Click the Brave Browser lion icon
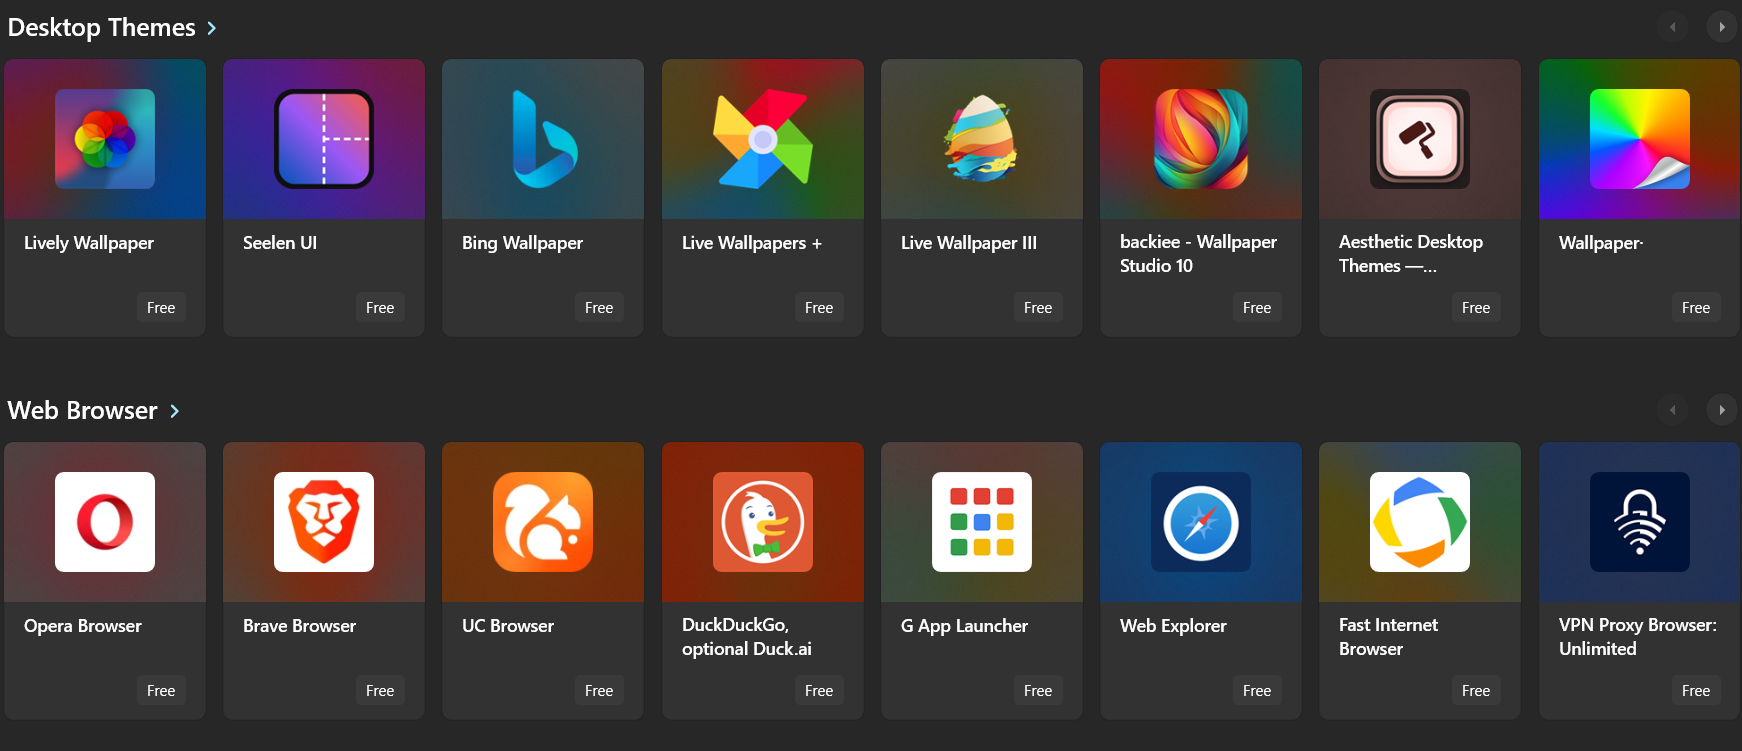Screen dimensions: 1742x751 (324, 522)
